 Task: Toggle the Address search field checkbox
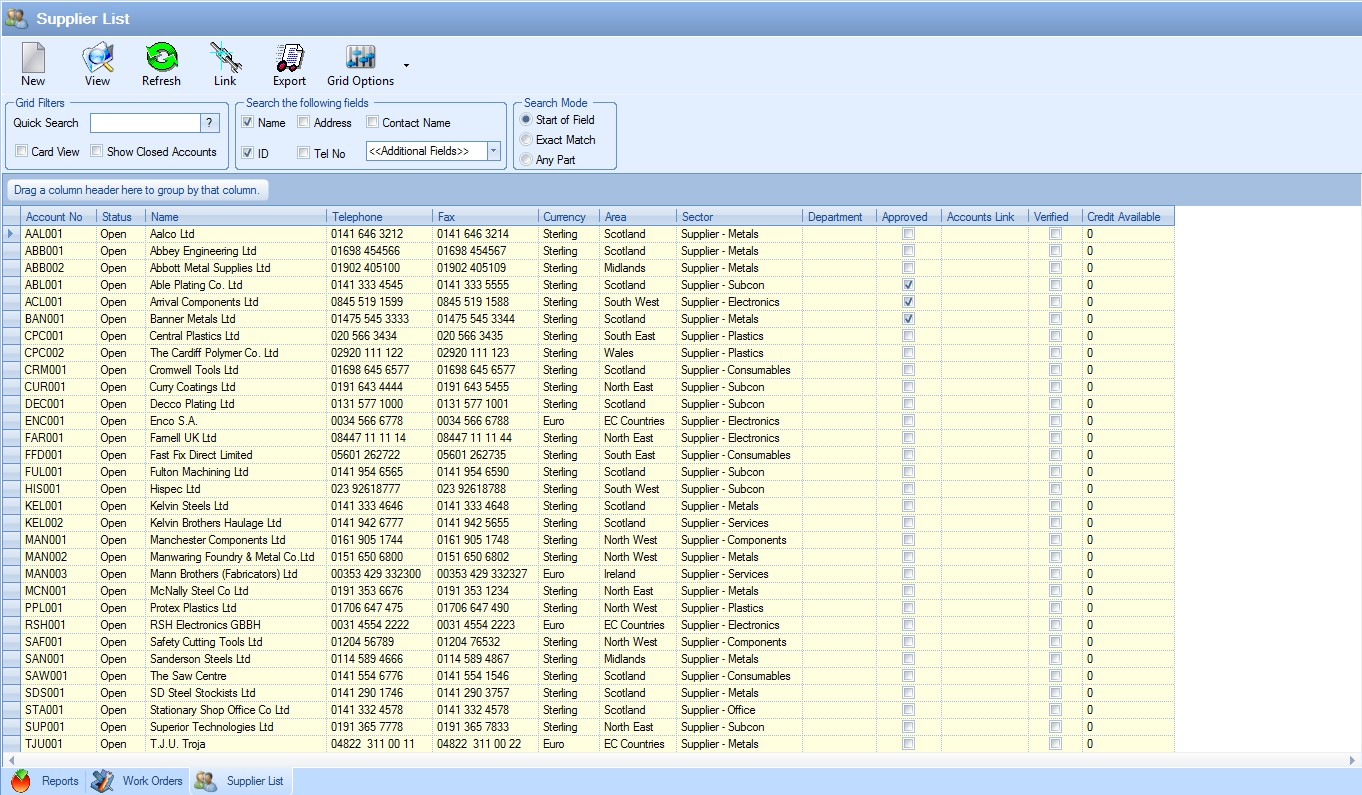(304, 123)
